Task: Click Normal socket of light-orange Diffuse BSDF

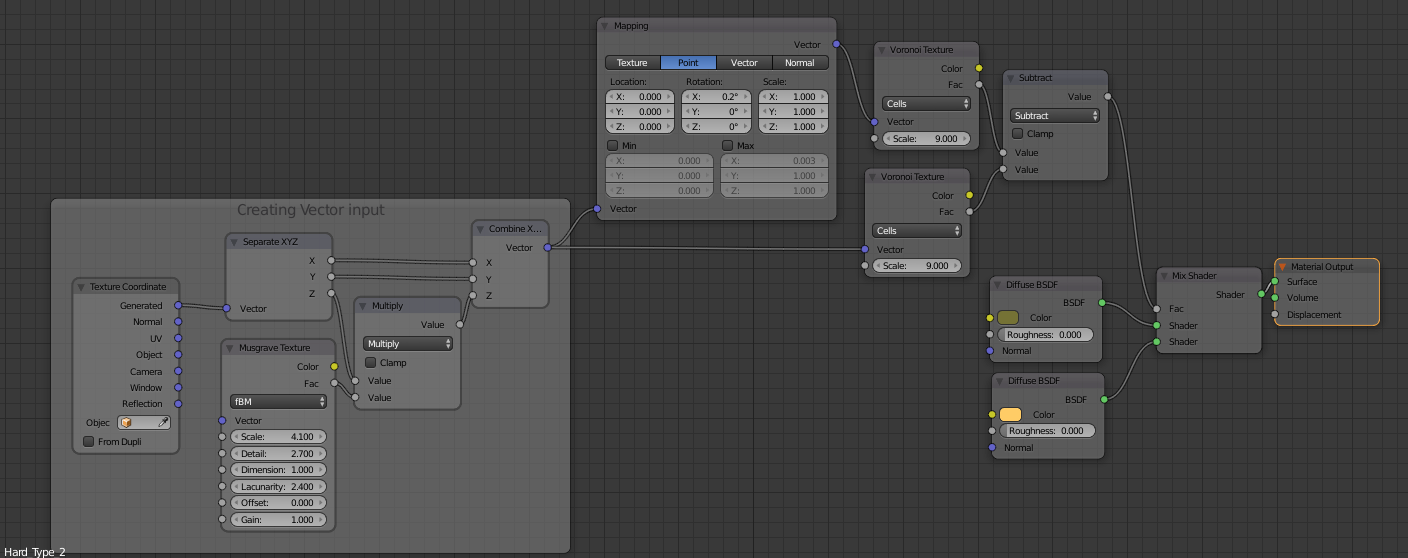Action: (991, 447)
